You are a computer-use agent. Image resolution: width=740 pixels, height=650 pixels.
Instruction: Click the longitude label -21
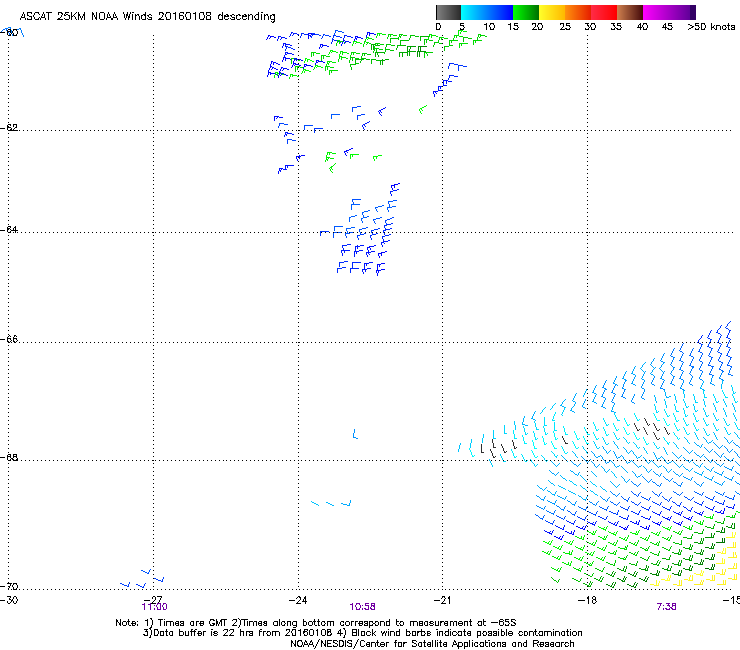tap(442, 600)
